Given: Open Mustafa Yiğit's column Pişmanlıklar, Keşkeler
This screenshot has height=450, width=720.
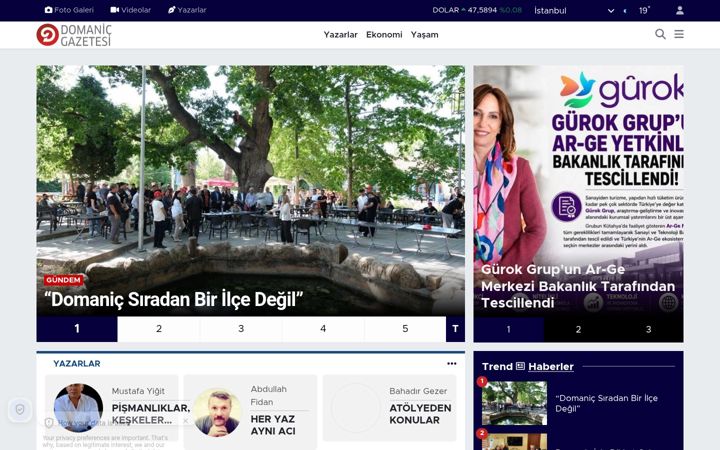Looking at the screenshot, I should pos(151,414).
